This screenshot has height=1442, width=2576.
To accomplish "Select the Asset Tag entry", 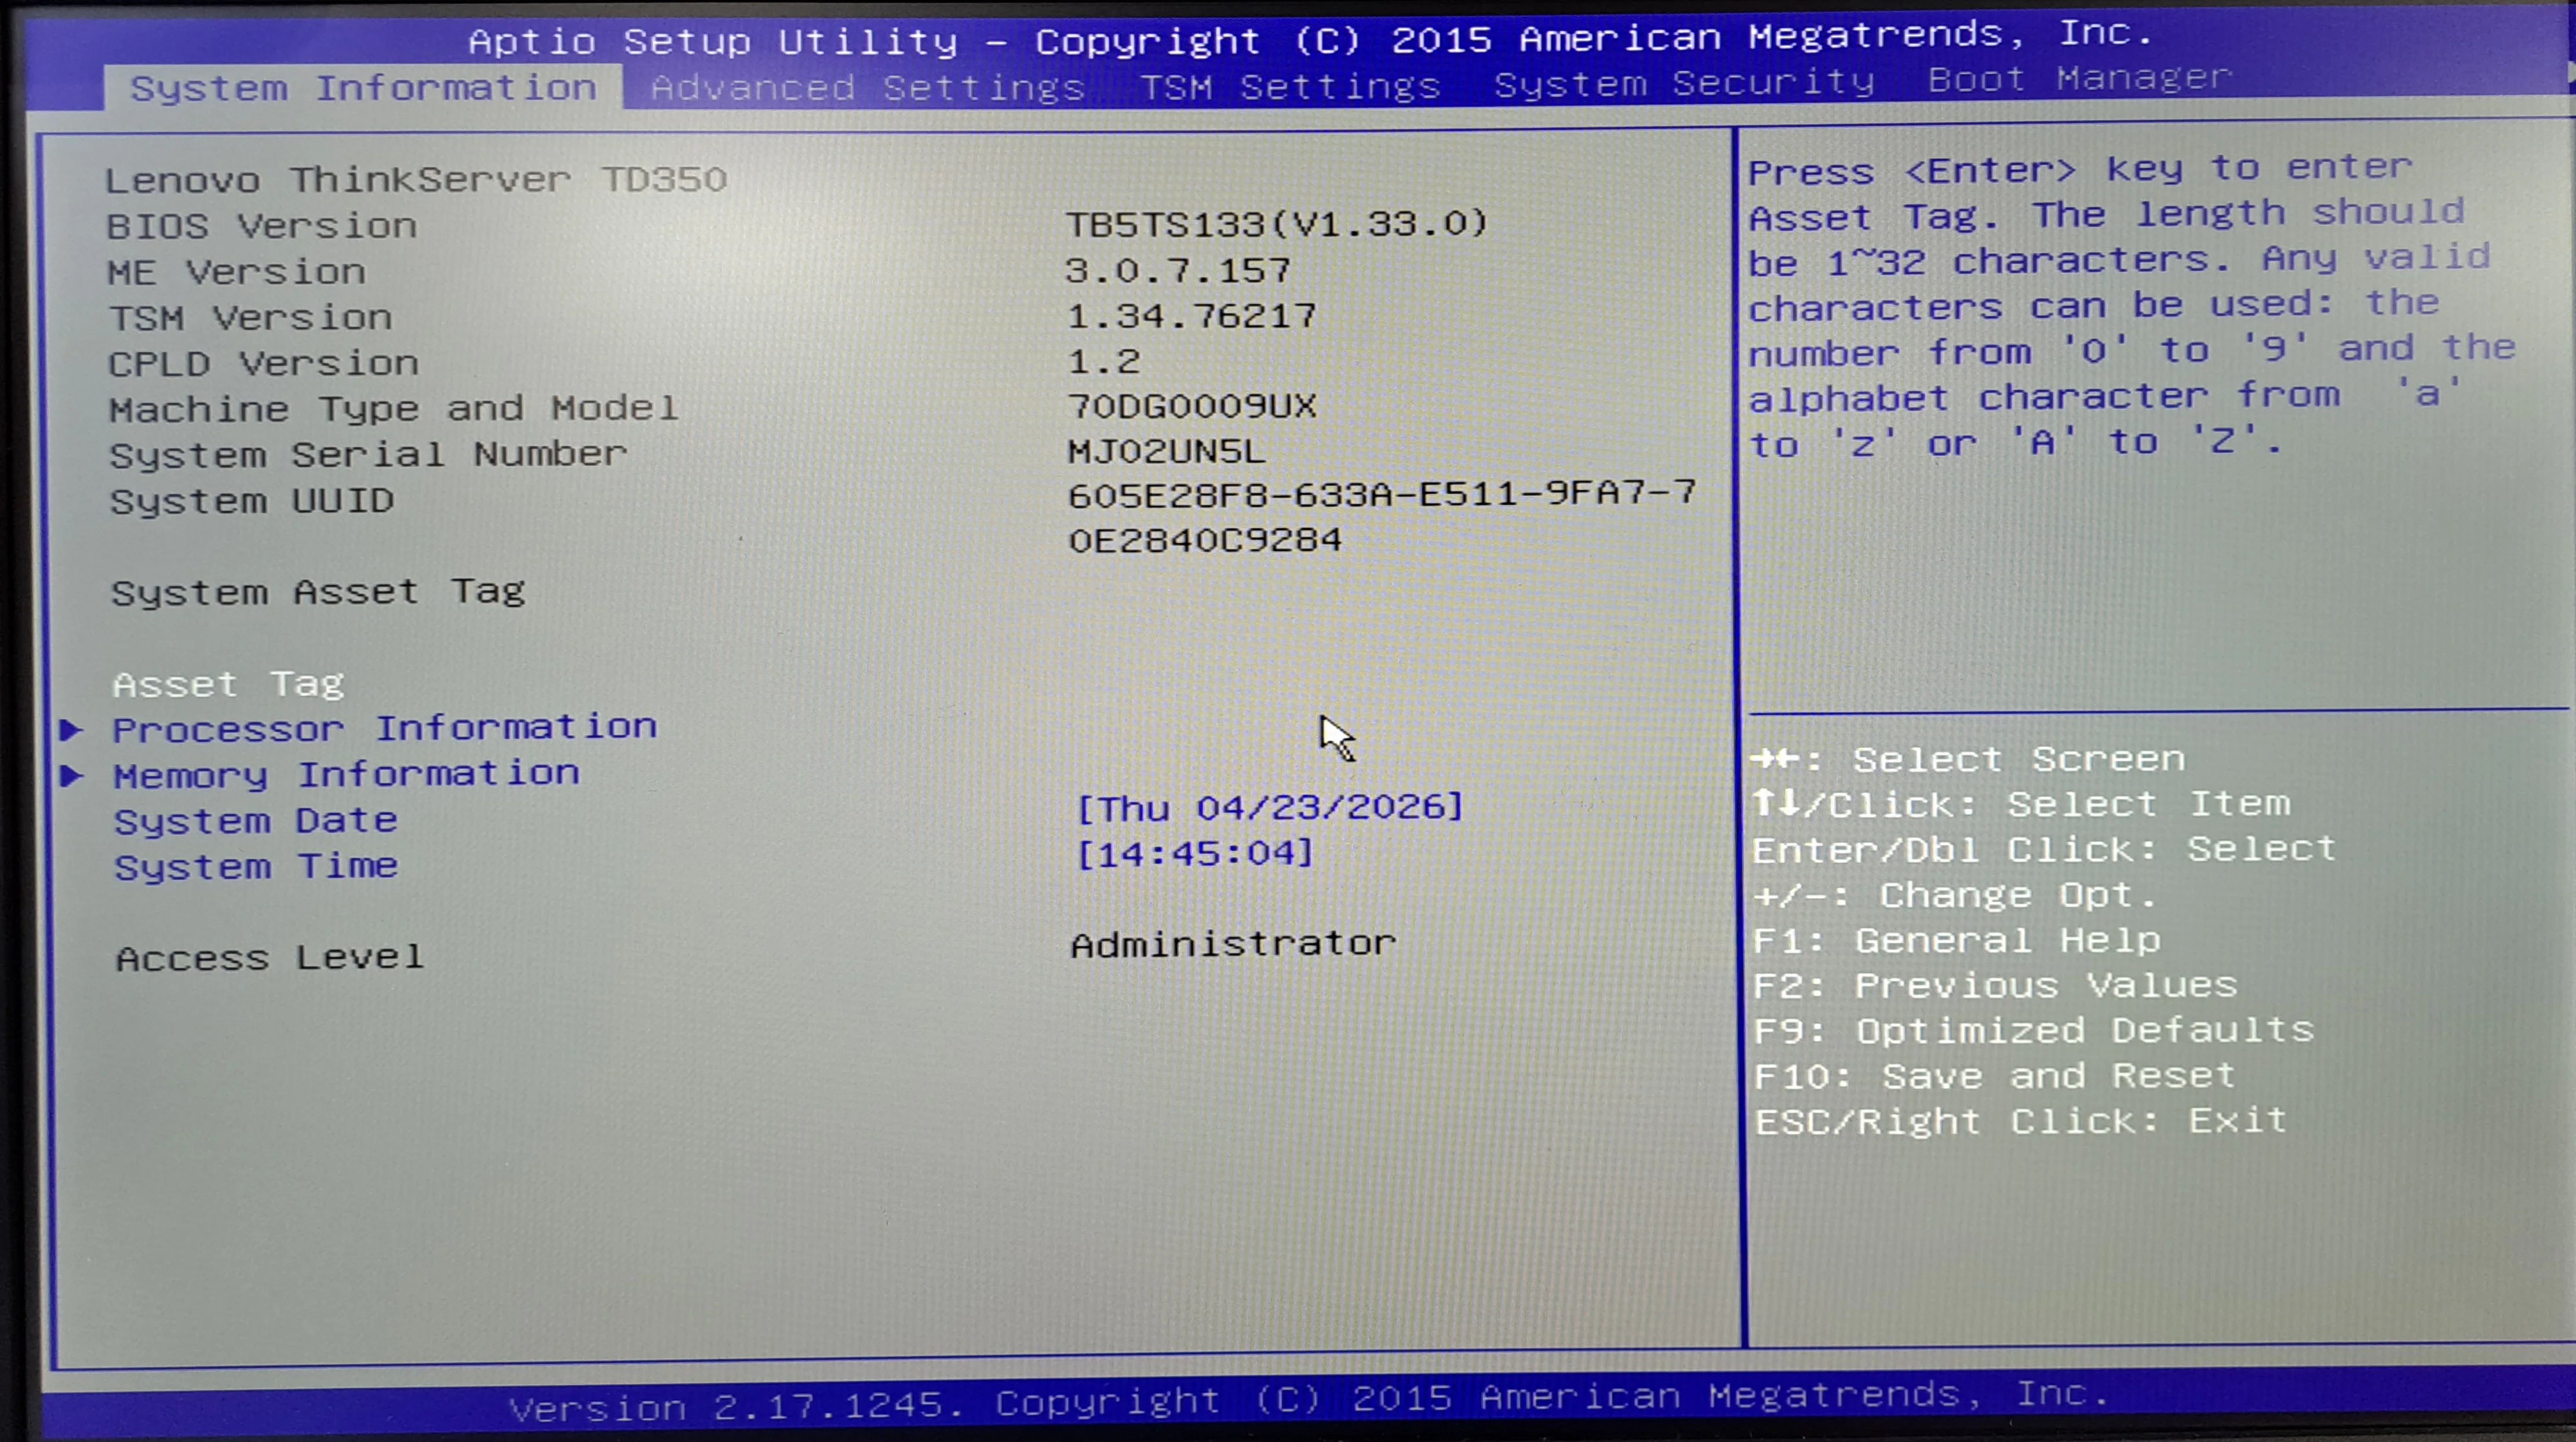I will tap(228, 684).
